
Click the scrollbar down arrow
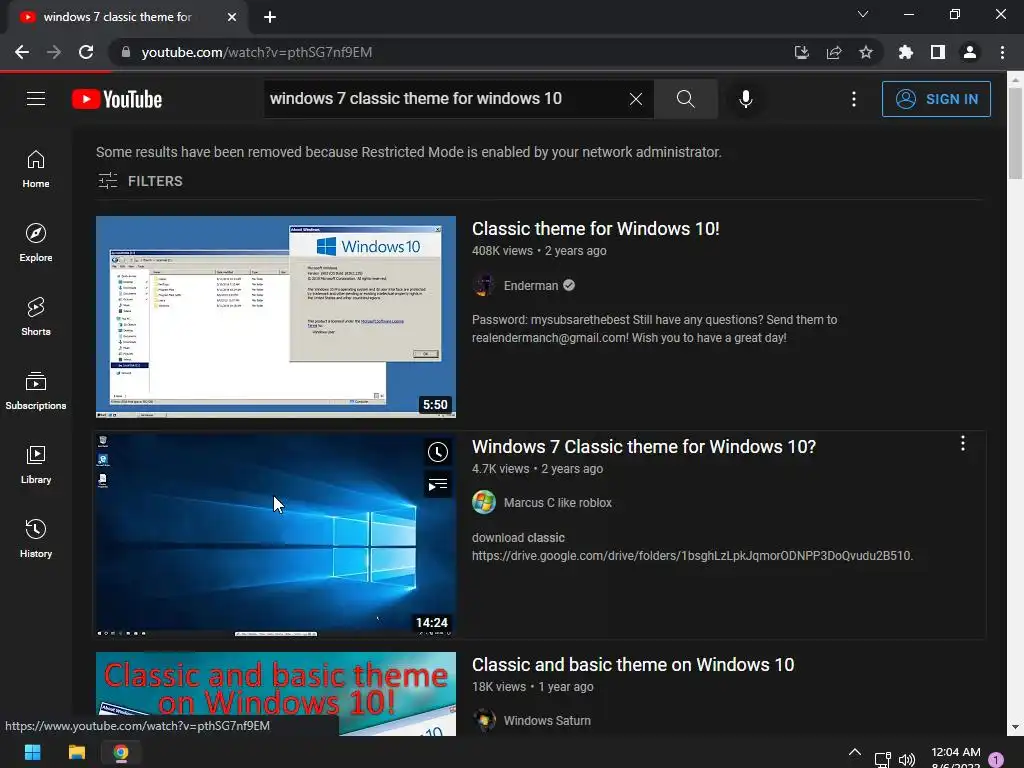1015,727
